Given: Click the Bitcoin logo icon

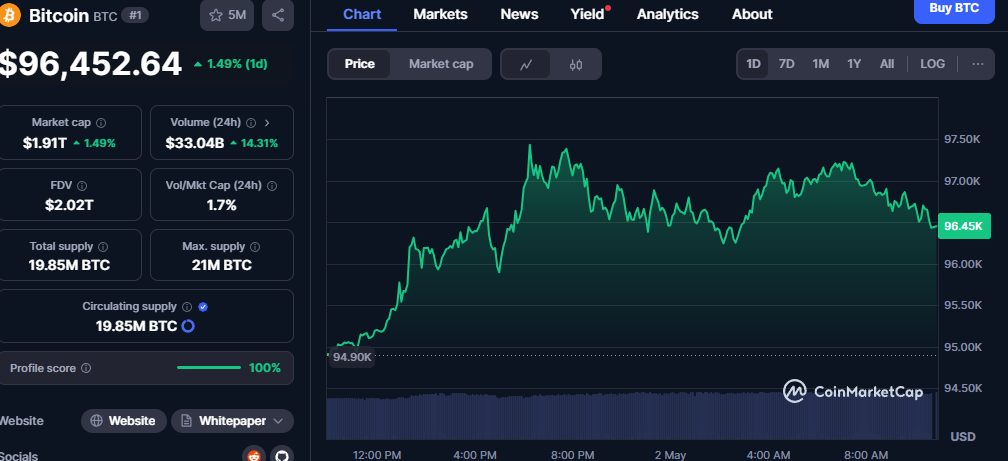Looking at the screenshot, I should tap(10, 15).
